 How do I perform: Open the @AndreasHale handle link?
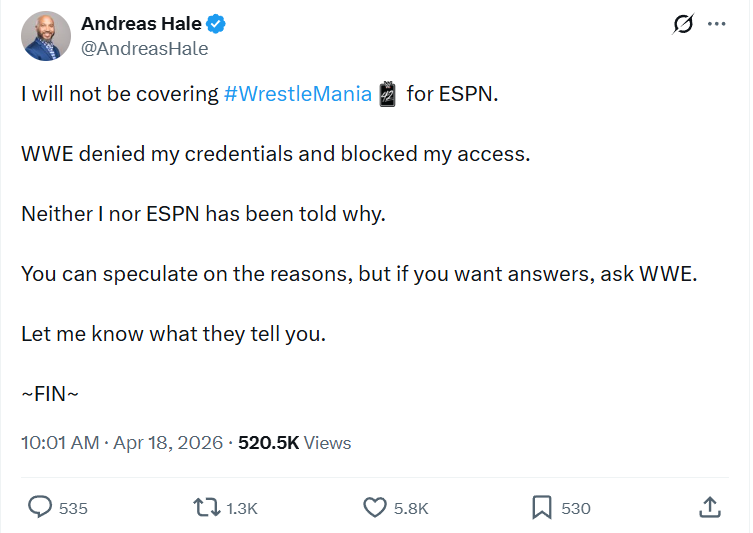coord(144,48)
